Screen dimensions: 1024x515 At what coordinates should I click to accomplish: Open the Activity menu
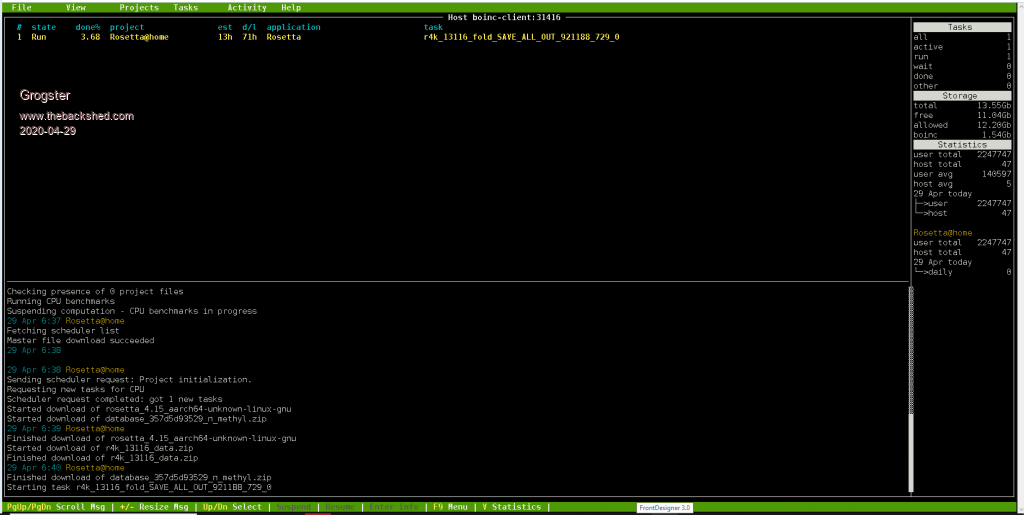246,7
